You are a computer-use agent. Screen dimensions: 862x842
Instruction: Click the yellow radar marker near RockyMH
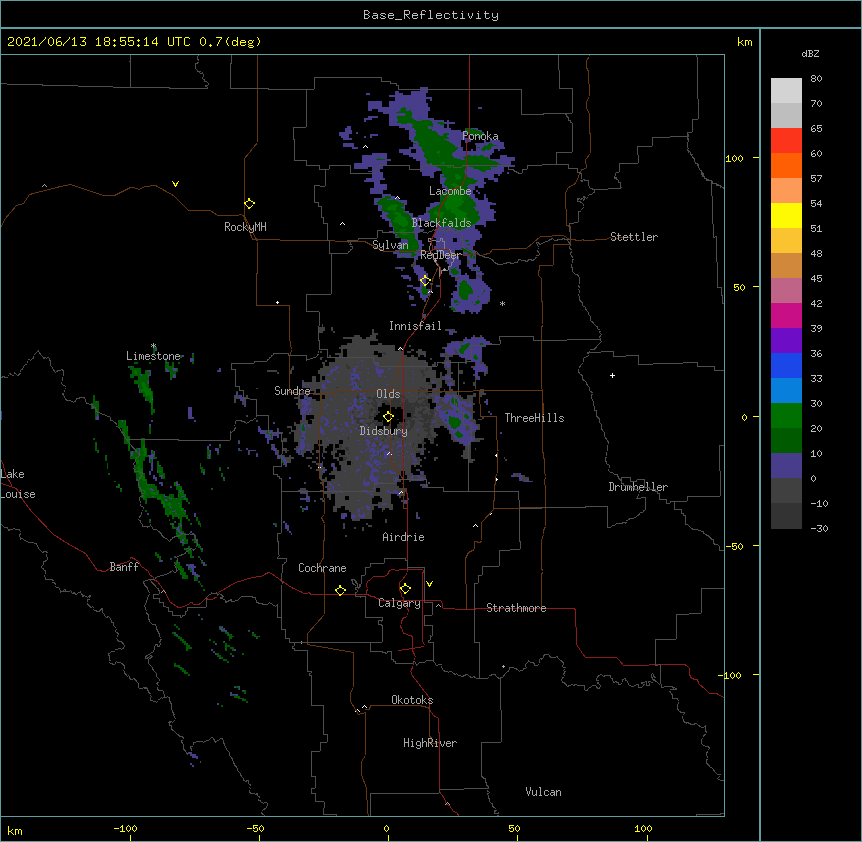click(x=249, y=204)
